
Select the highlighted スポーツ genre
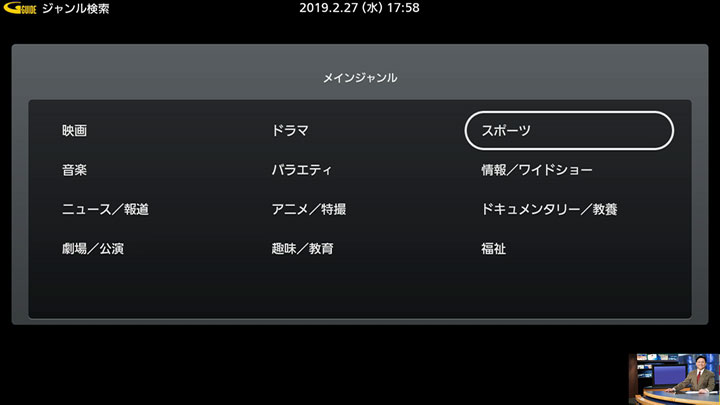(x=569, y=131)
